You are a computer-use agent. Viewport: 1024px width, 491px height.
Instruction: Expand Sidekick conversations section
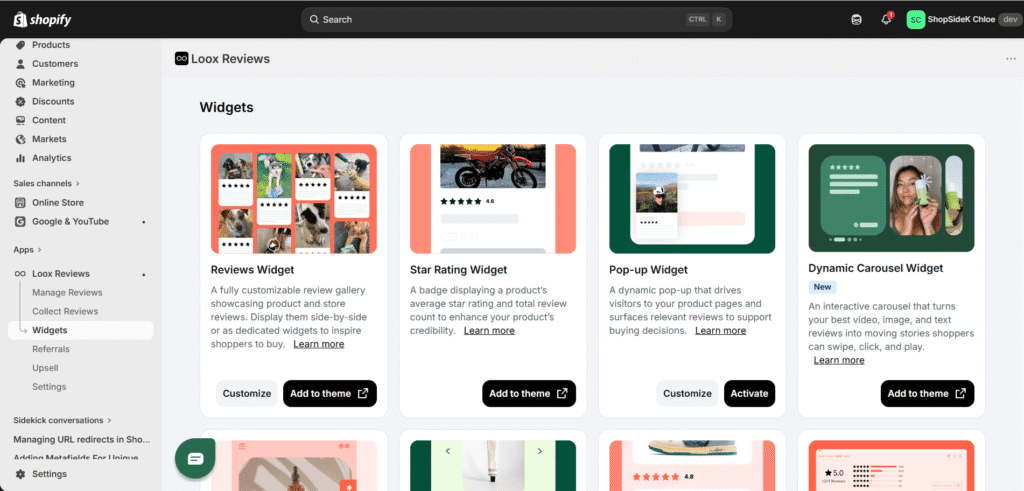(63, 420)
